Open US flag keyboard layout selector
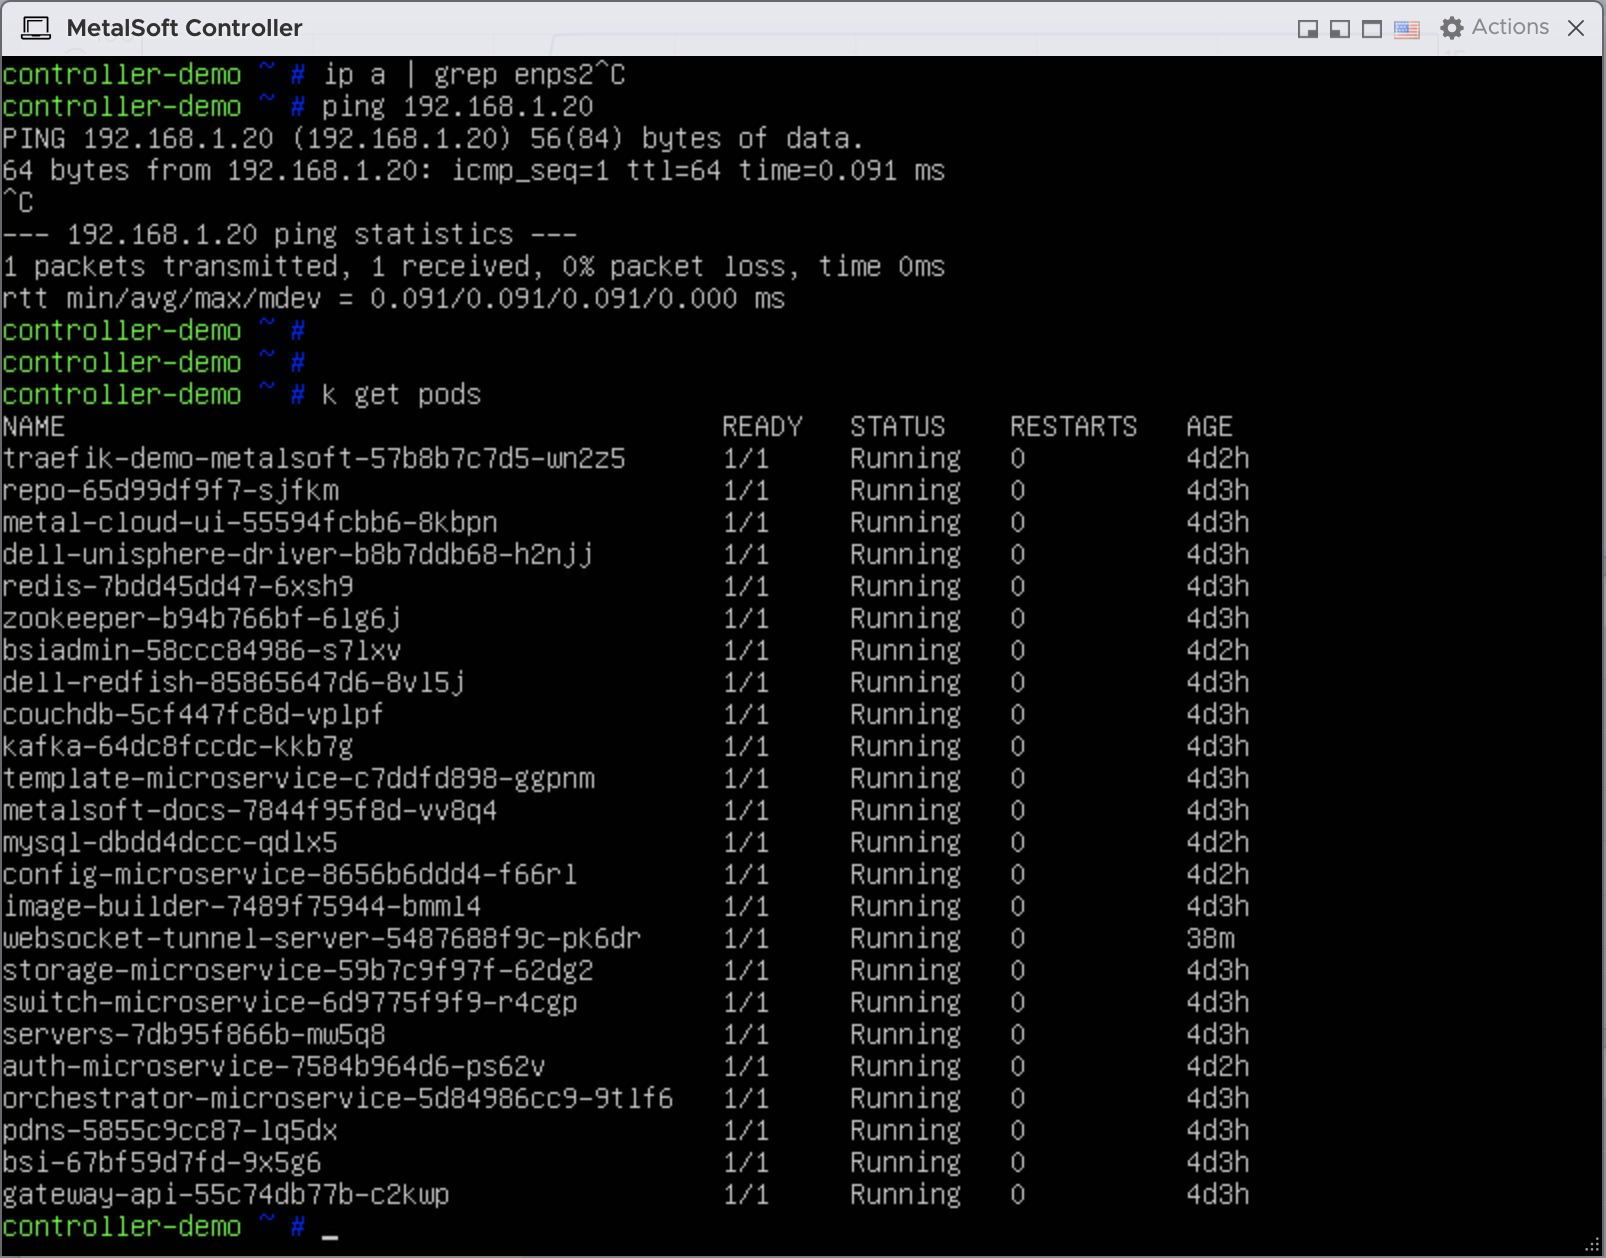1606x1258 pixels. [1407, 29]
